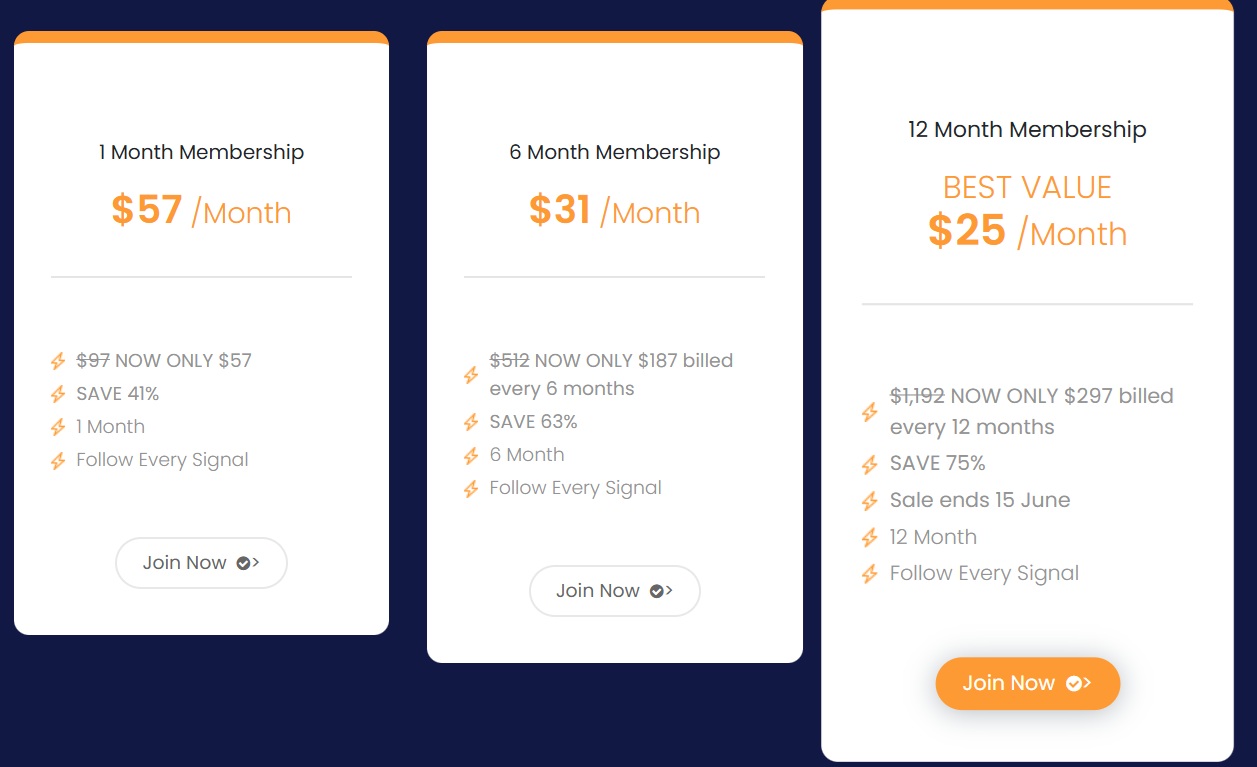The image size is (1257, 767).
Task: Click the bolt icon beside "6 Month"
Action: tap(471, 455)
